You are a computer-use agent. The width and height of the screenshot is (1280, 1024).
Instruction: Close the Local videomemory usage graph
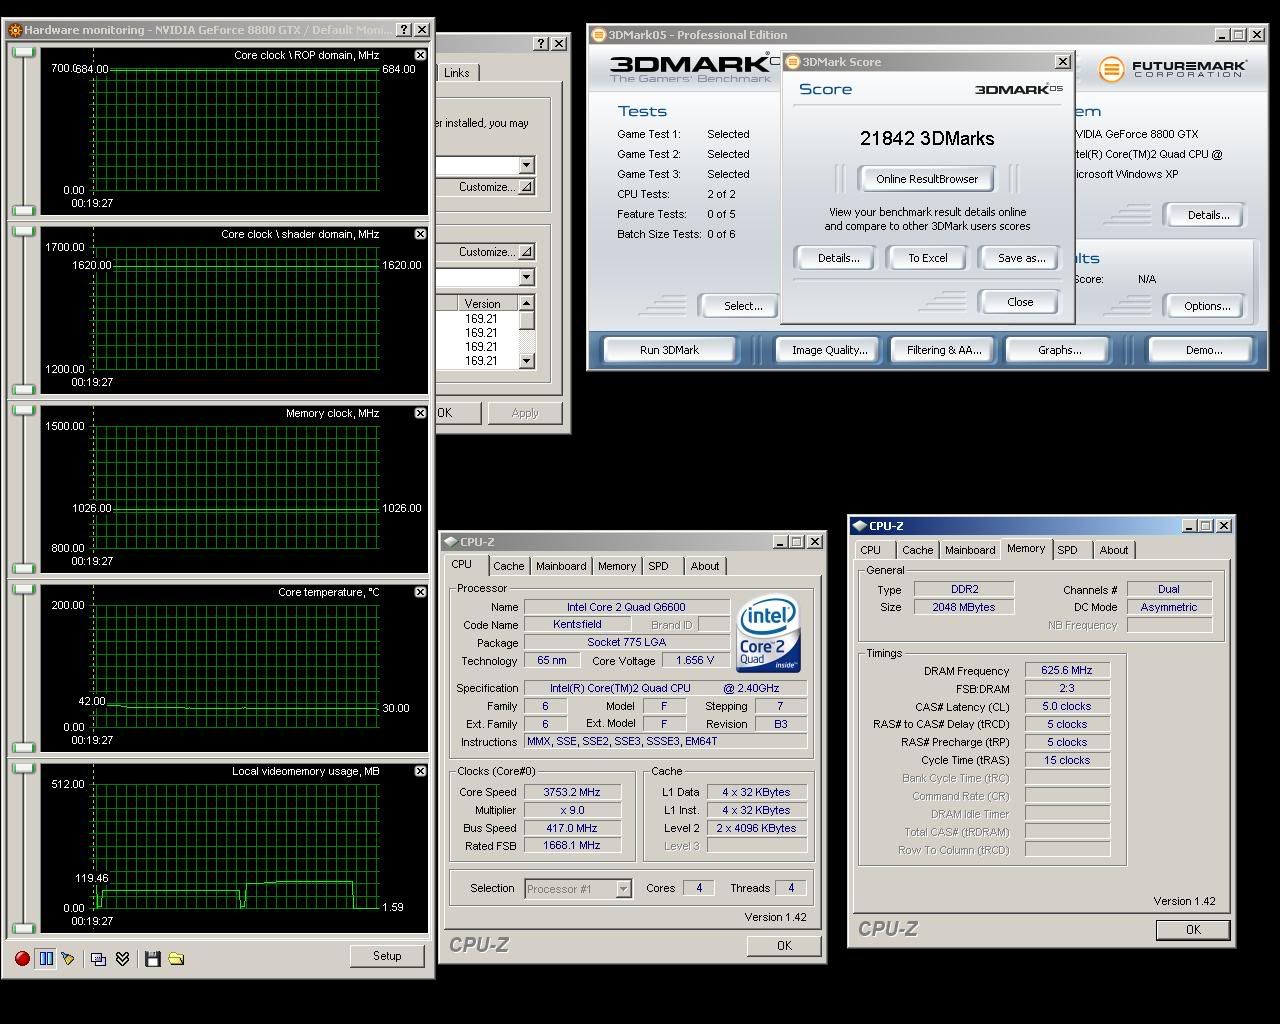pyautogui.click(x=420, y=771)
